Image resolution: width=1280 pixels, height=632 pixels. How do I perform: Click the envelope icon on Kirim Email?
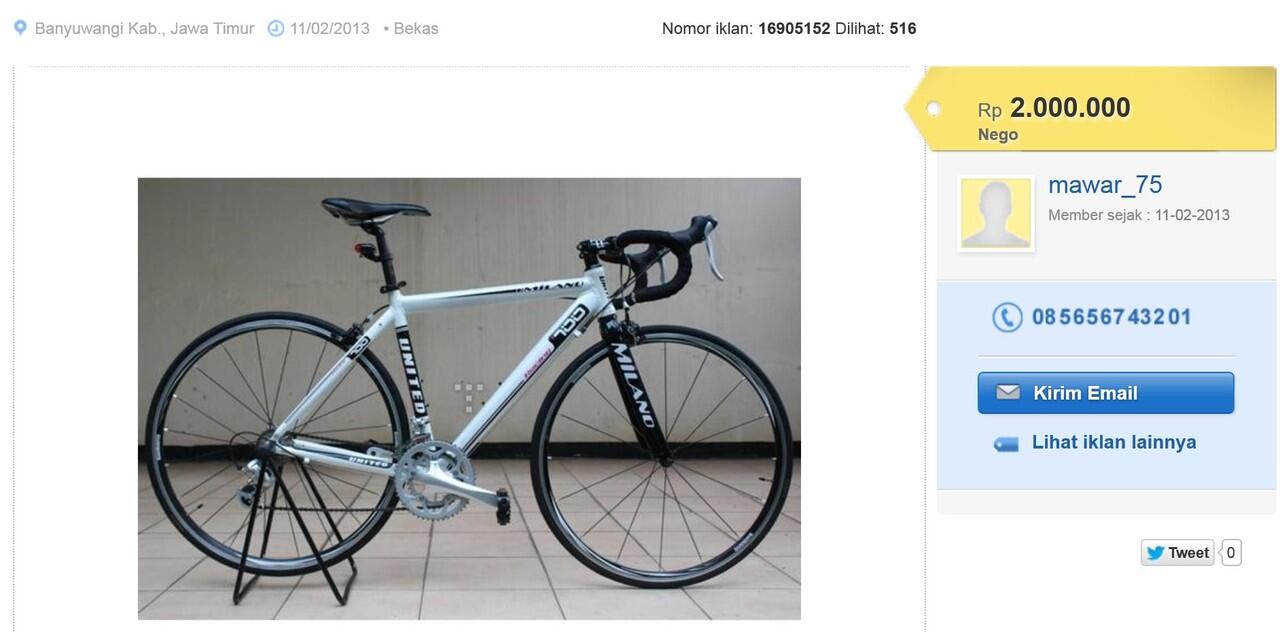point(1008,392)
